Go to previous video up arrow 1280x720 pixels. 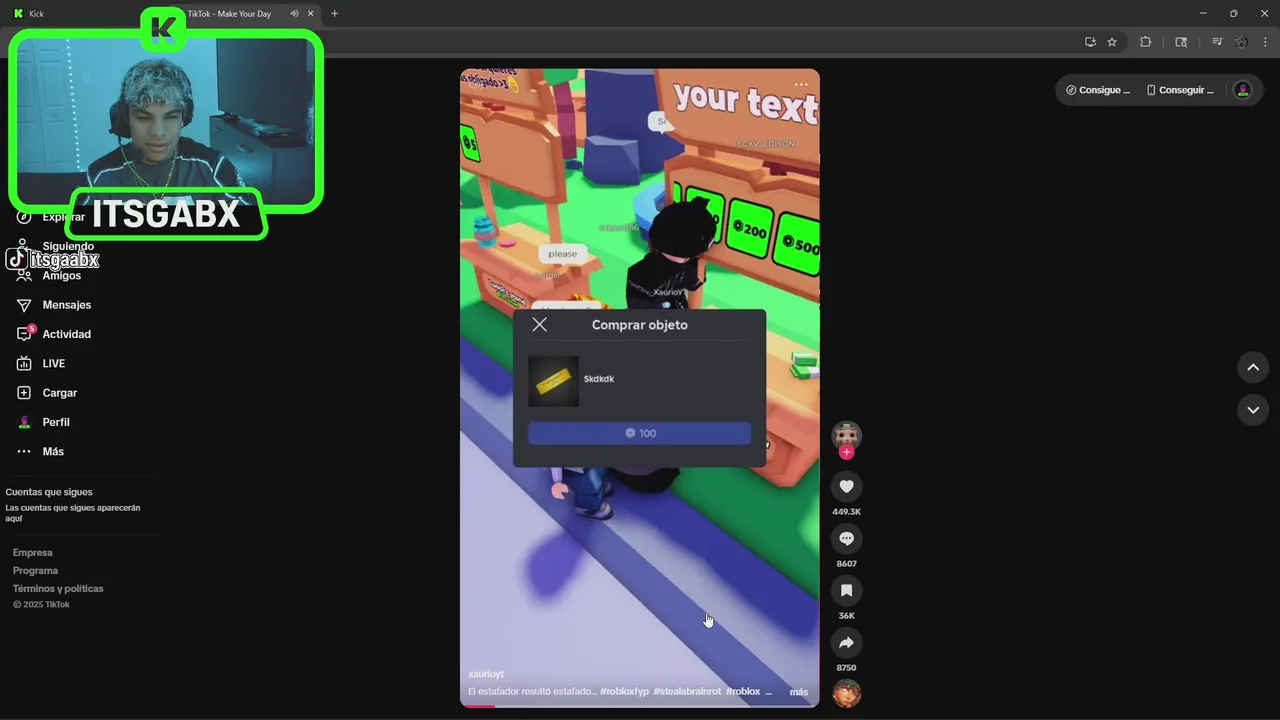[x=1252, y=367]
